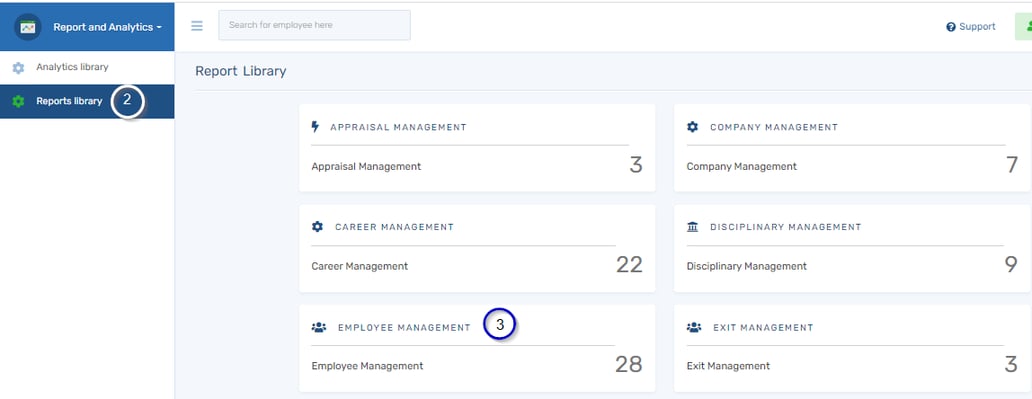Click the Analytics library gear icon
The image size is (1032, 399).
[18, 68]
